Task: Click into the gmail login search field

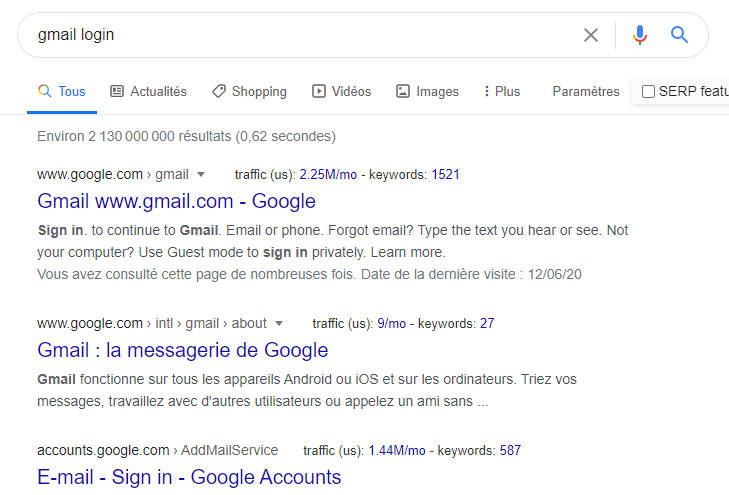Action: click(300, 35)
